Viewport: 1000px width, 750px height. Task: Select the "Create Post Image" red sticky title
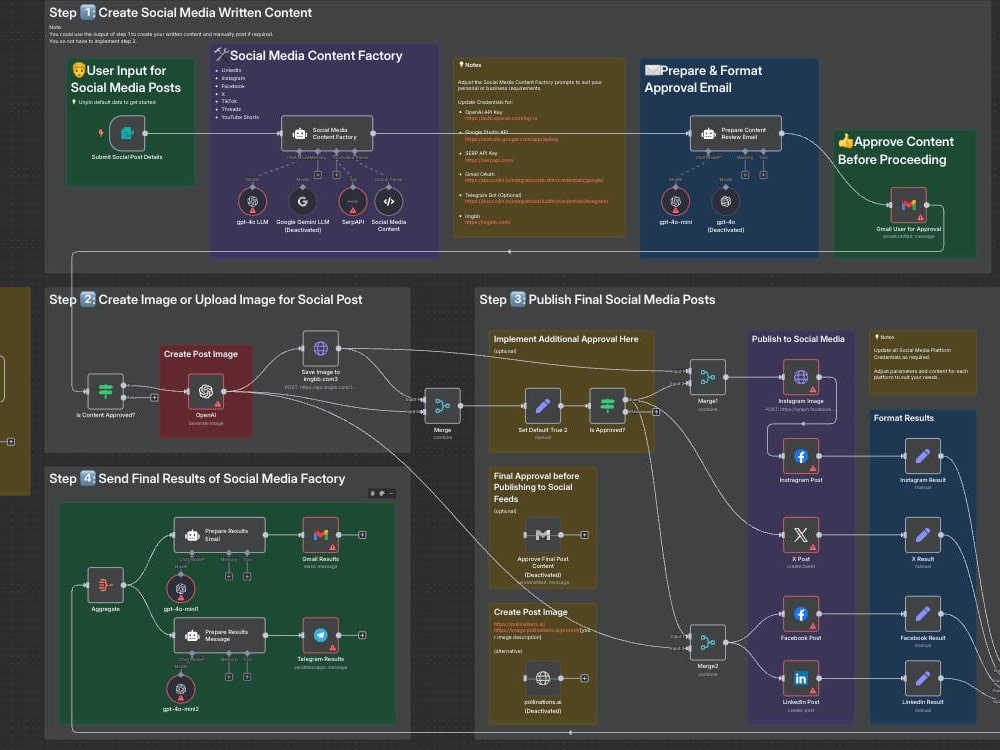[x=201, y=354]
